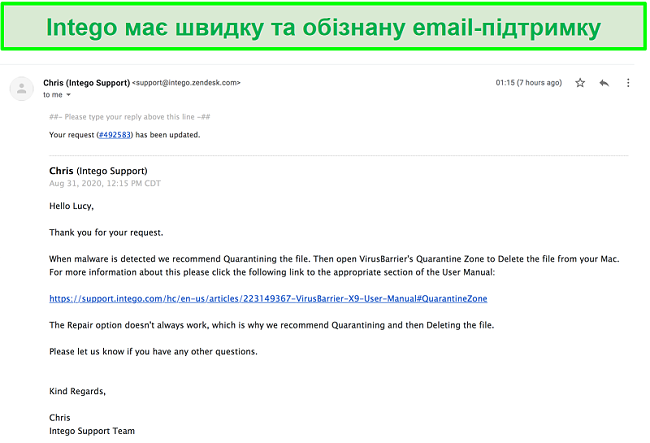Click the support@intego.zendesk.com address

point(186,83)
